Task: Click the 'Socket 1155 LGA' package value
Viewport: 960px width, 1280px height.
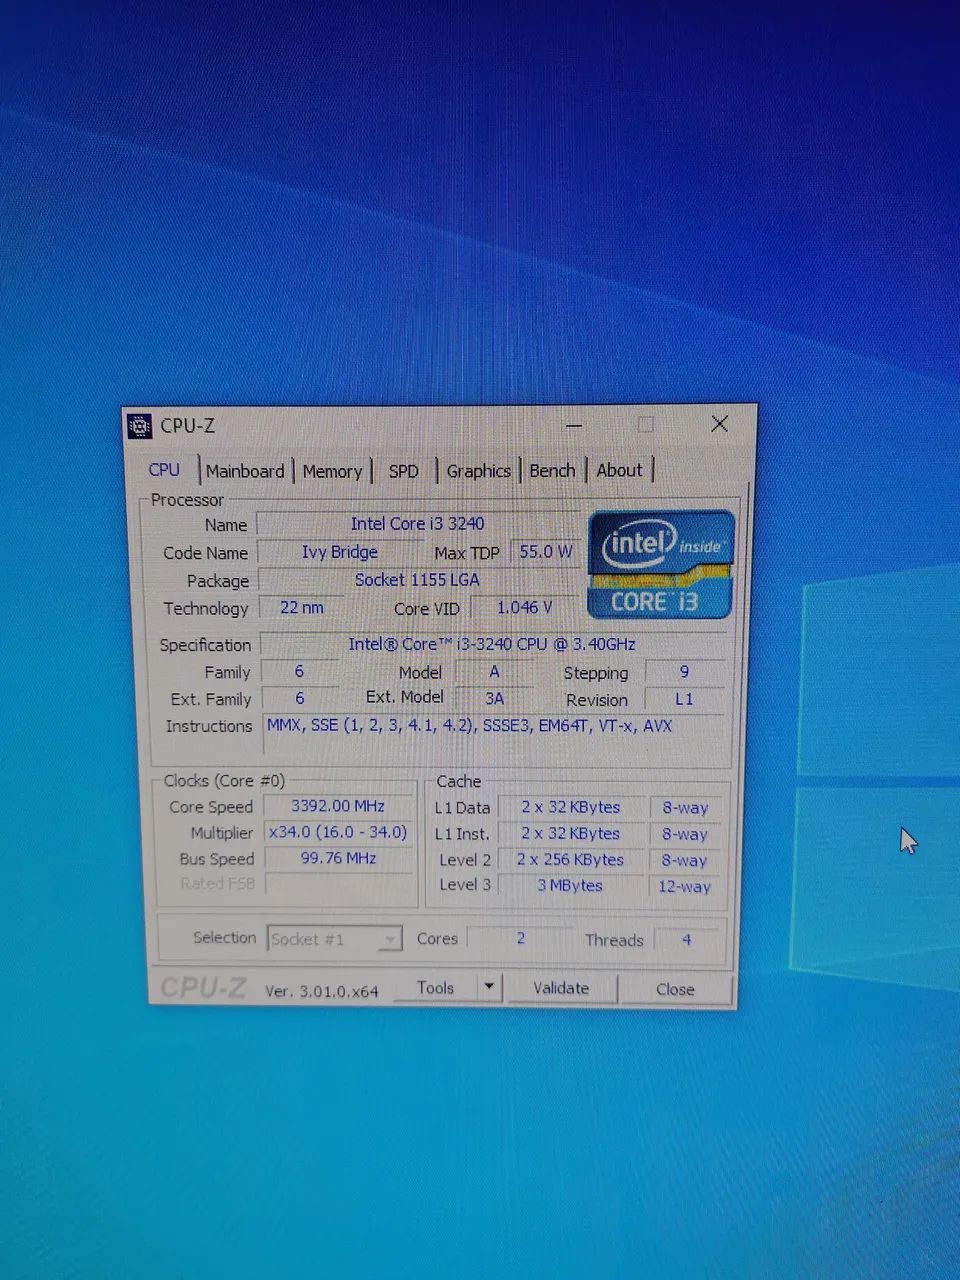Action: pos(417,580)
